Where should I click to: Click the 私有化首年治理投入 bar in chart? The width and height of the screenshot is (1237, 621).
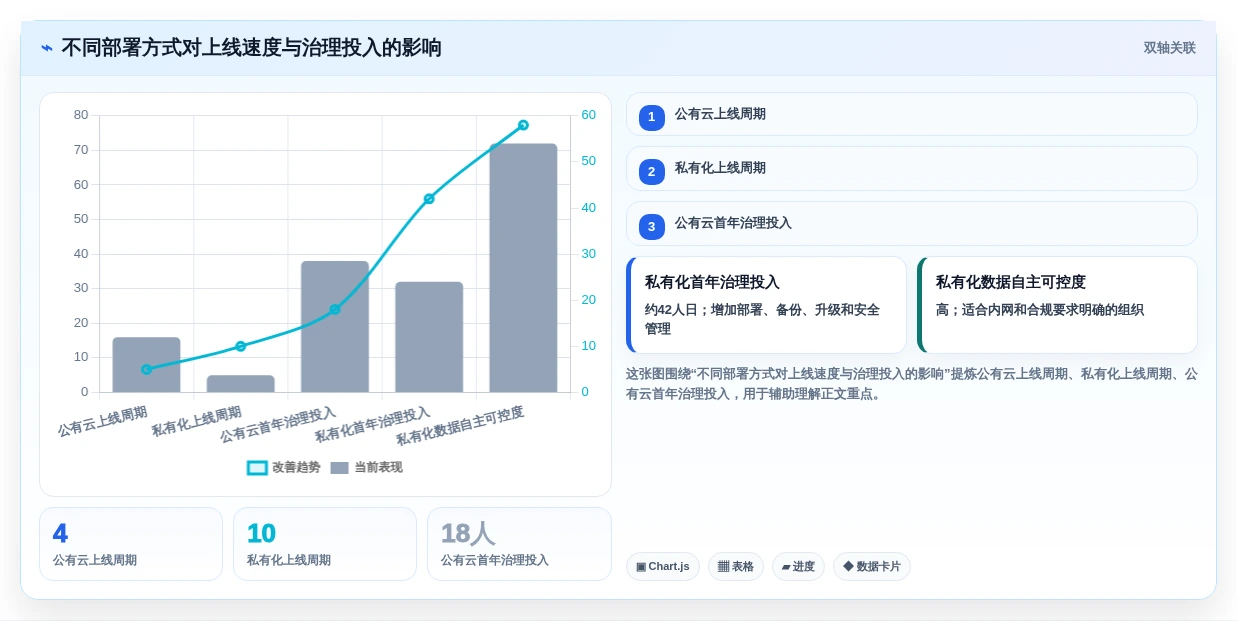click(429, 337)
